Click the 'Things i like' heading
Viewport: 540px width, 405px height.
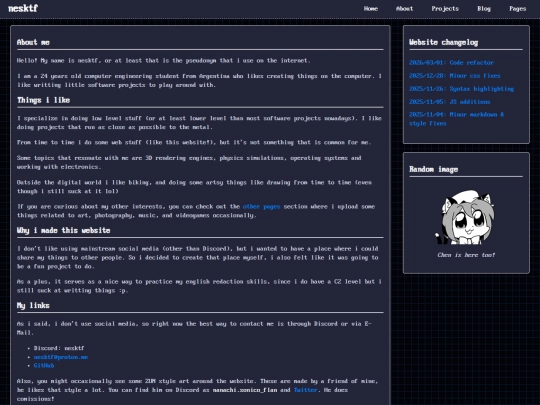(43, 100)
